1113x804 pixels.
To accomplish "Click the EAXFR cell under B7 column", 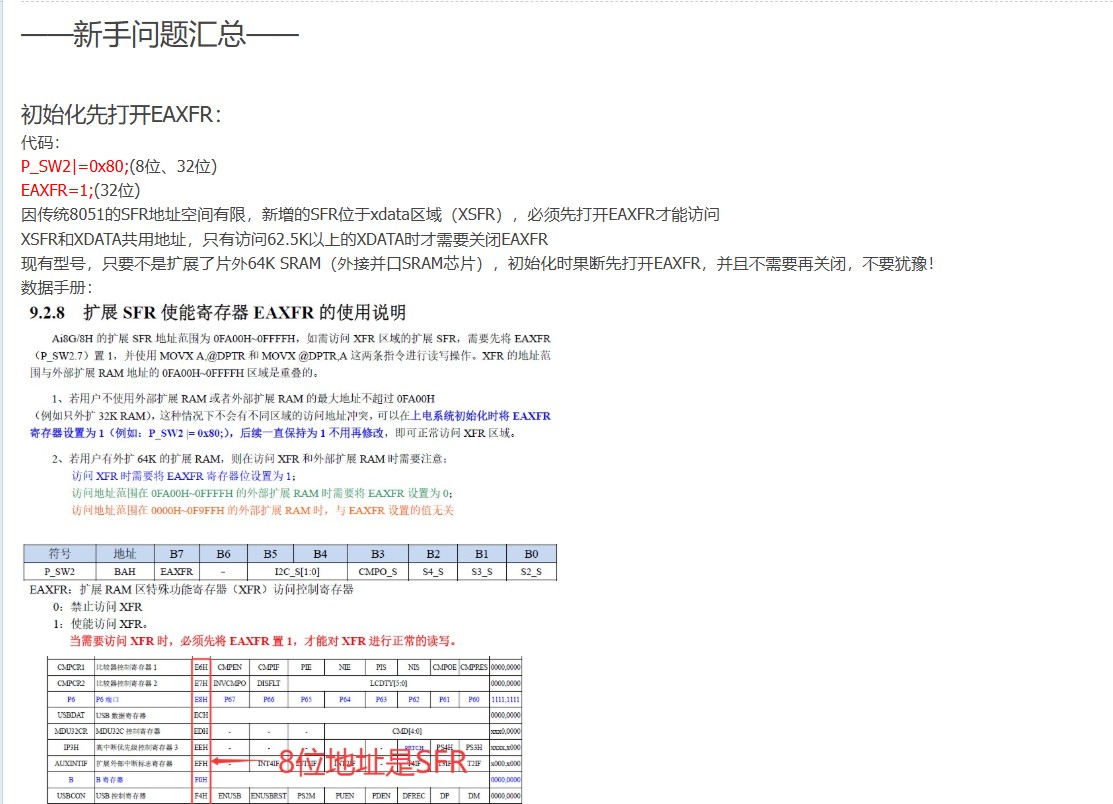I will (x=176, y=571).
